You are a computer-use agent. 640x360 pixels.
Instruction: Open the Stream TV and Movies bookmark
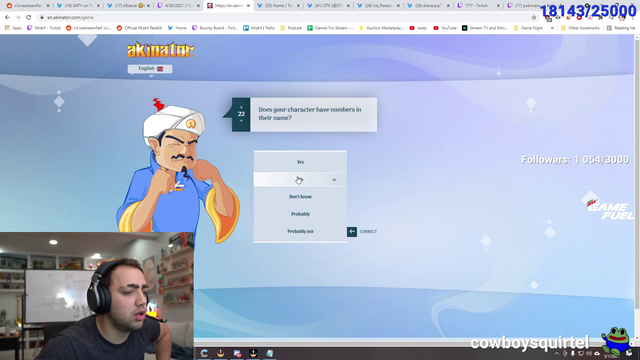485,28
